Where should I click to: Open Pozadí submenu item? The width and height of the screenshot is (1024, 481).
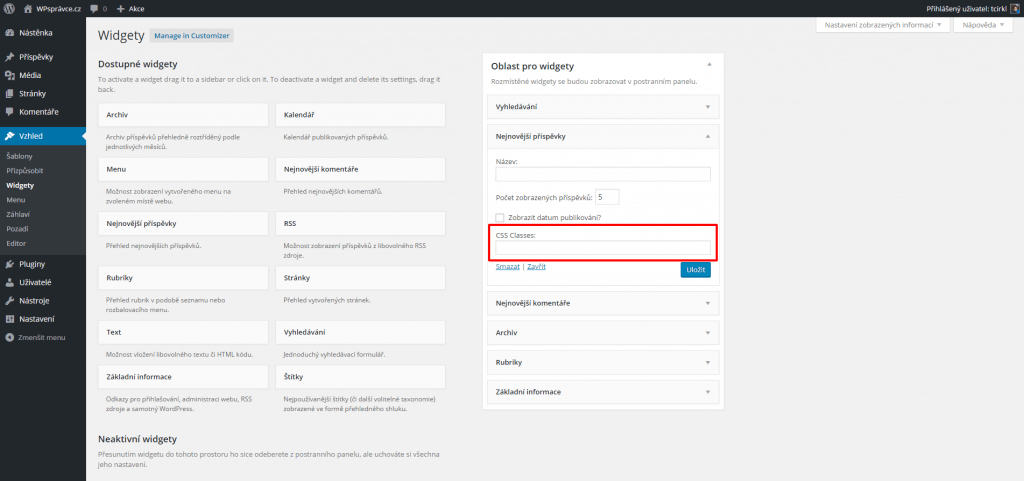[18, 229]
